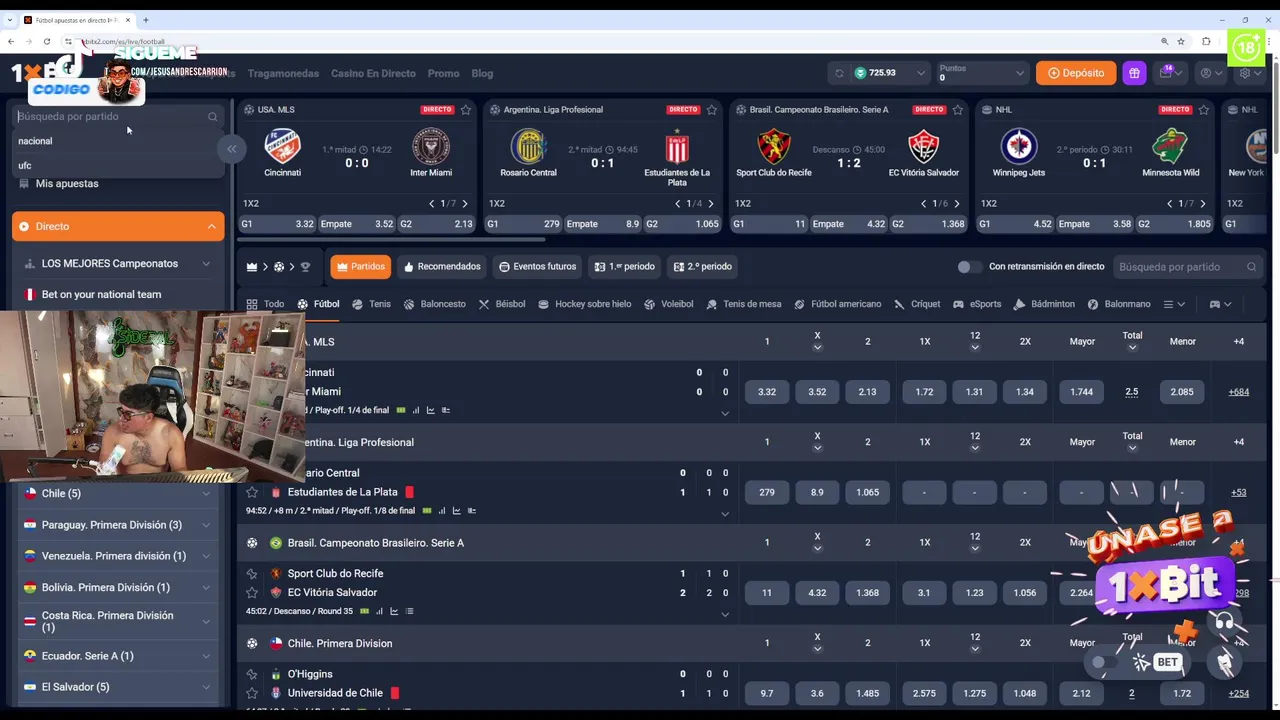Open the Puntos dropdown

coord(982,73)
